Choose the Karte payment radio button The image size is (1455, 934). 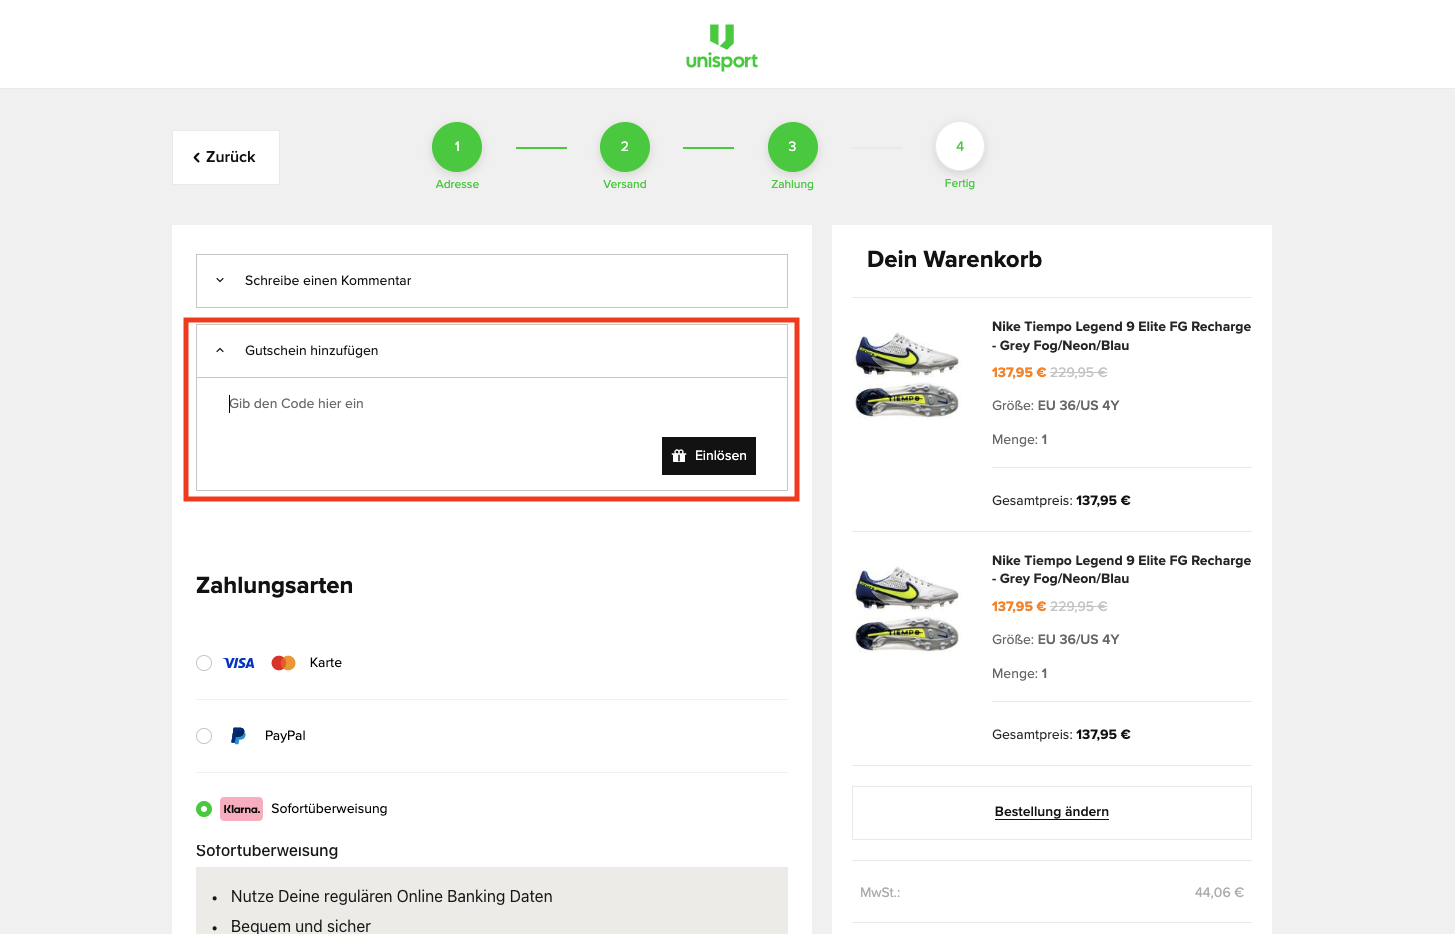[x=204, y=663]
